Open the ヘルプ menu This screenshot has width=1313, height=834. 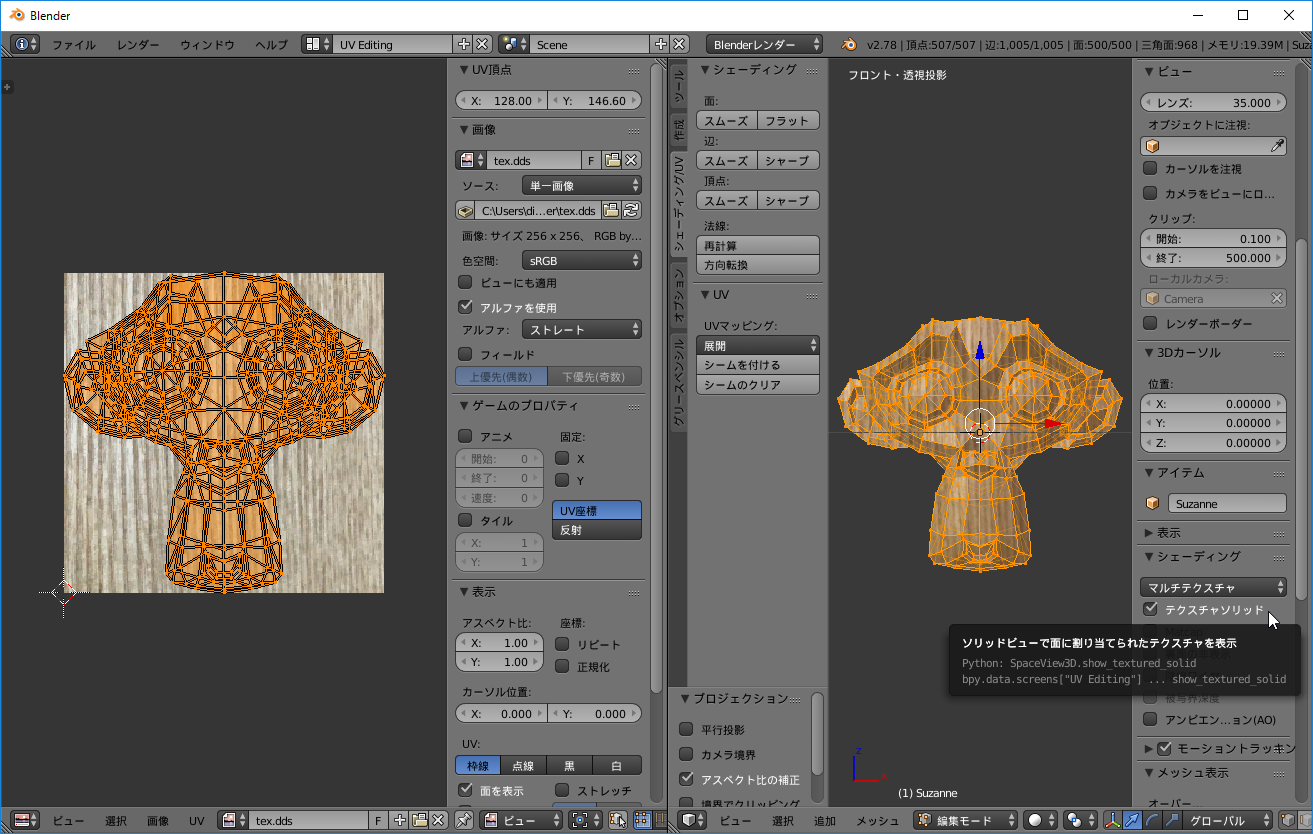pos(271,44)
